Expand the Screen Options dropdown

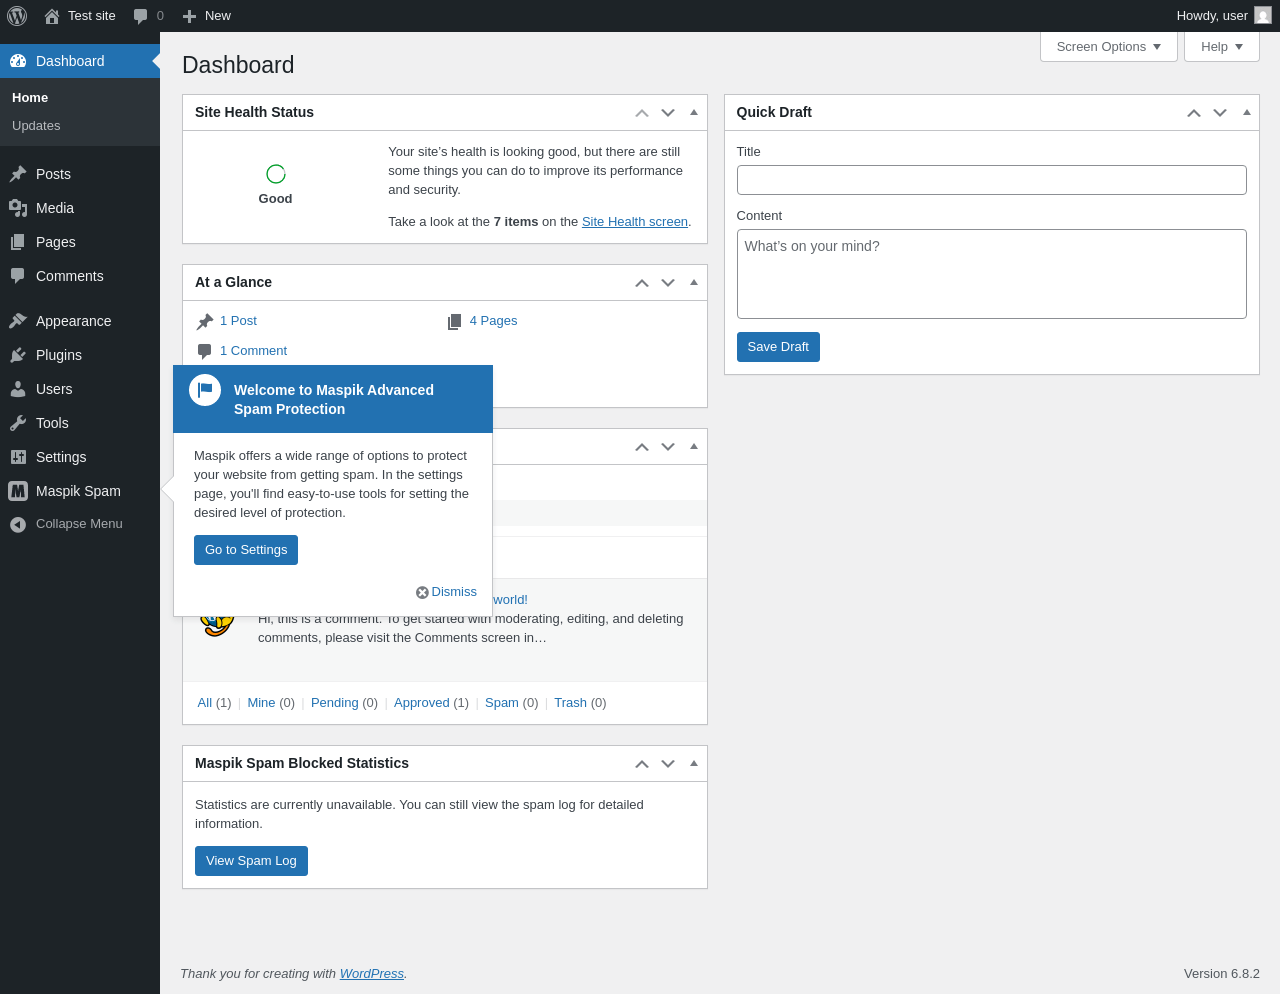1109,47
